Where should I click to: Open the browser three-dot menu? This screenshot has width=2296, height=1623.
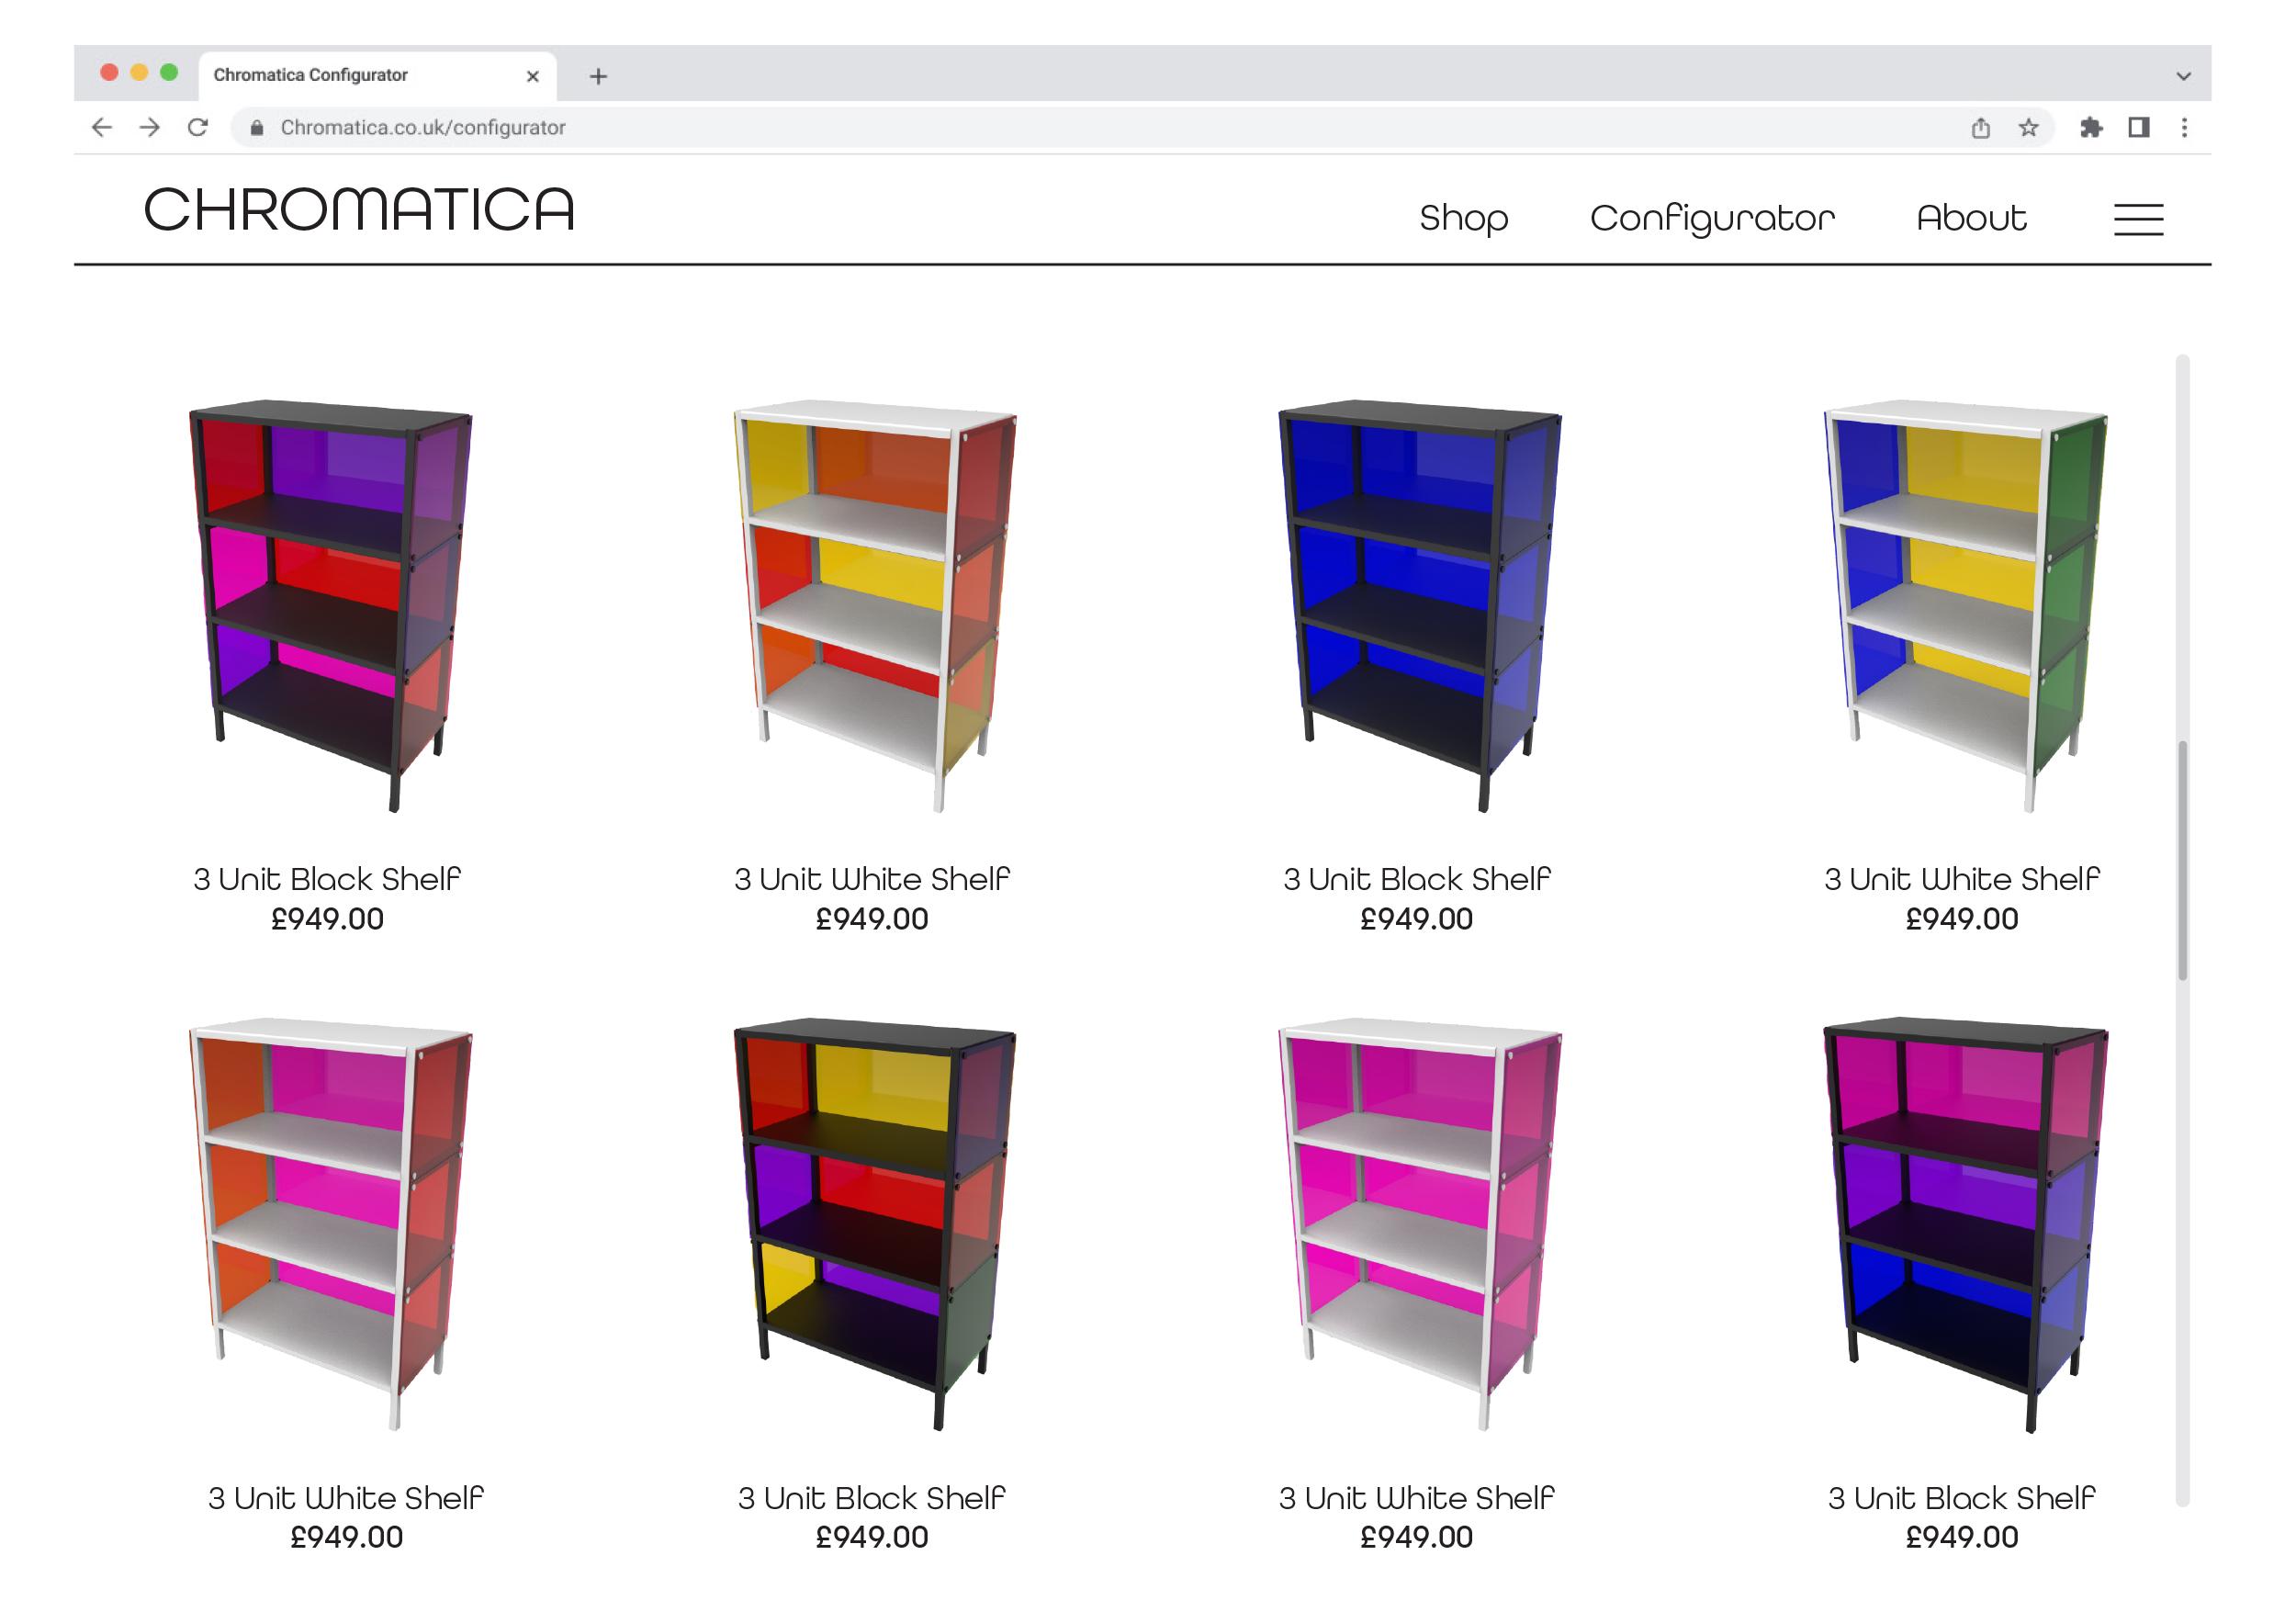coord(2185,127)
